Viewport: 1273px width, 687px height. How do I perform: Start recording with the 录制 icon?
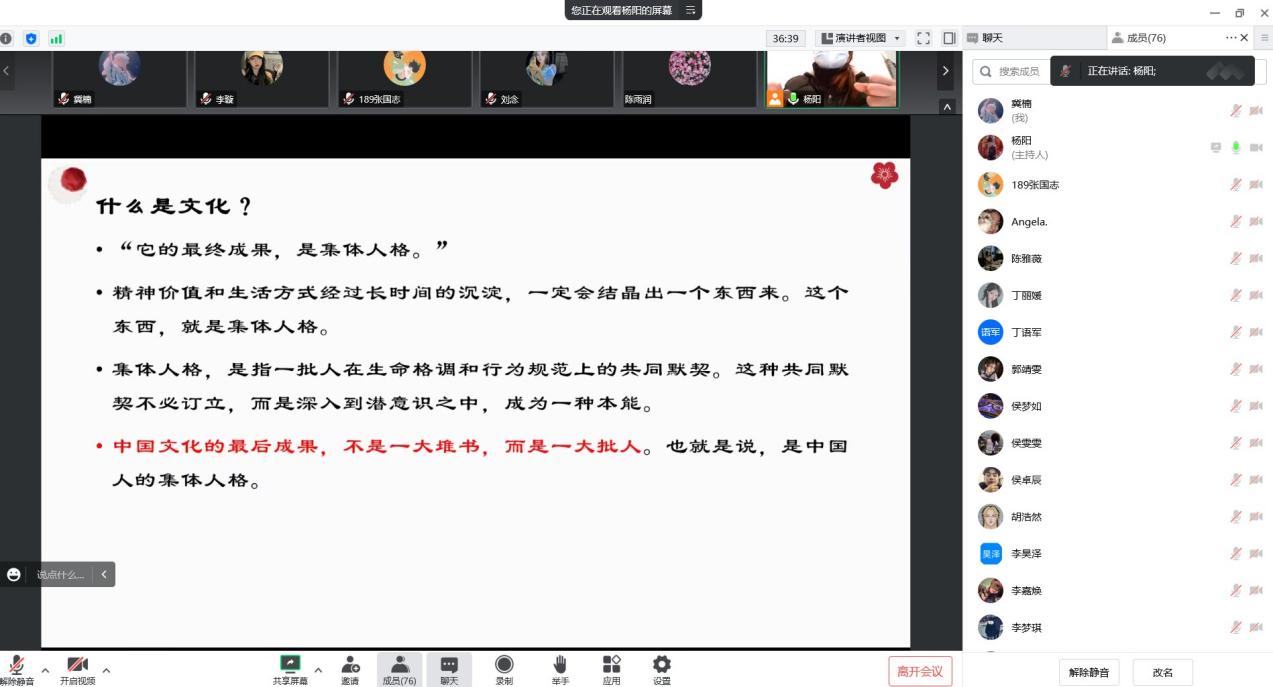[x=504, y=664]
